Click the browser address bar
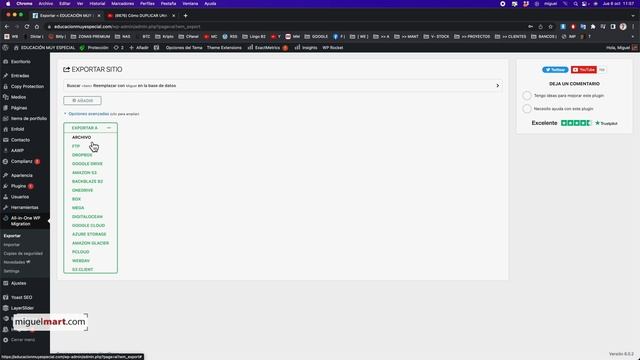This screenshot has height=360, width=640. pos(286,27)
